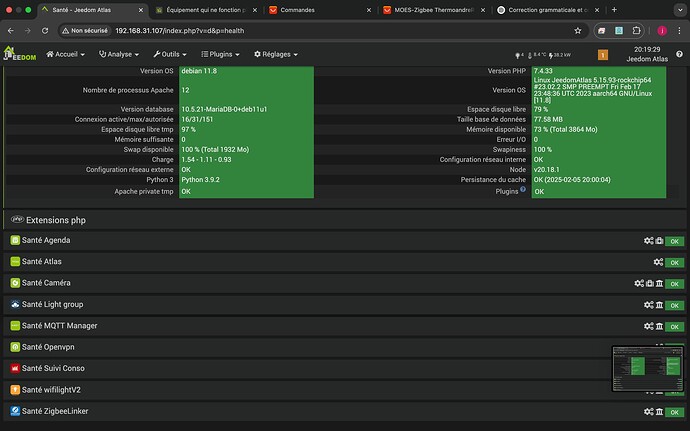This screenshot has height=431, width=690.
Task: Open the Outils dropdown menu
Action: click(x=170, y=54)
